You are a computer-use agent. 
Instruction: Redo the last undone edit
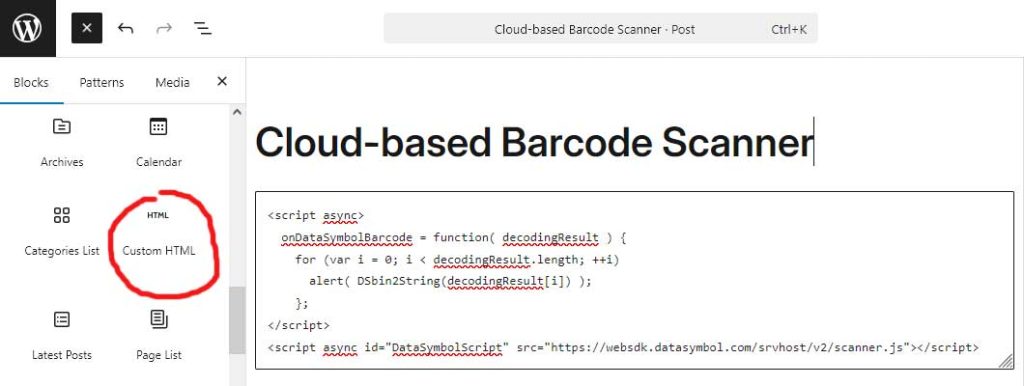tap(164, 29)
